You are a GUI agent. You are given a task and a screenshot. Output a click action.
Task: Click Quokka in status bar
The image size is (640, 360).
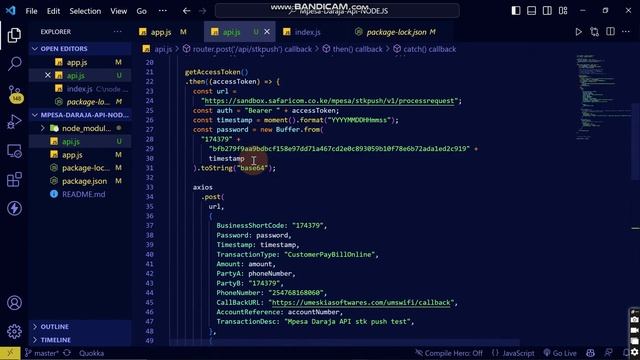[x=91, y=353]
